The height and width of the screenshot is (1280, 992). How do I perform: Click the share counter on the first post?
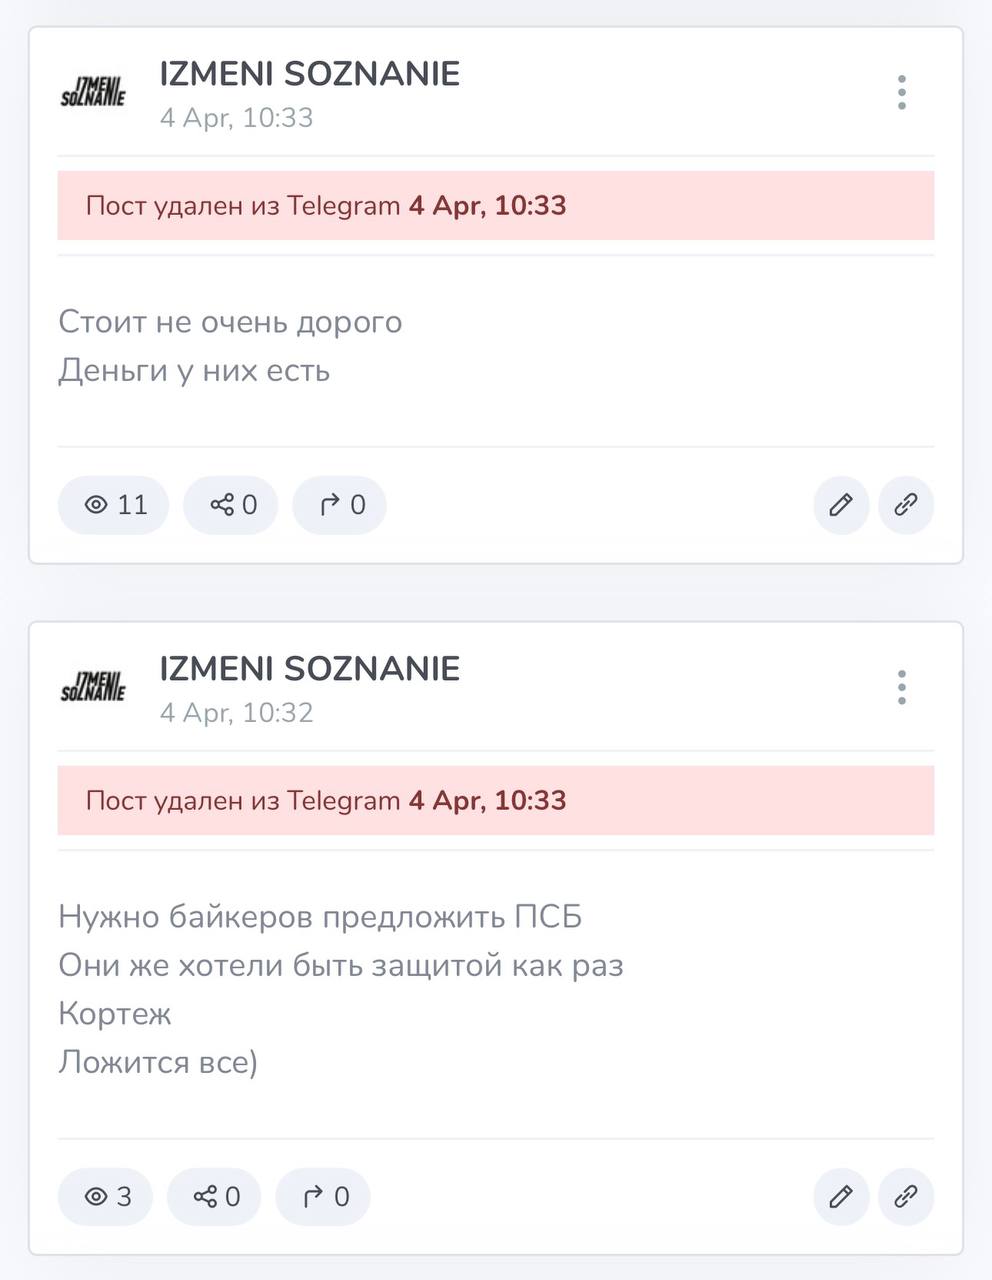[231, 505]
